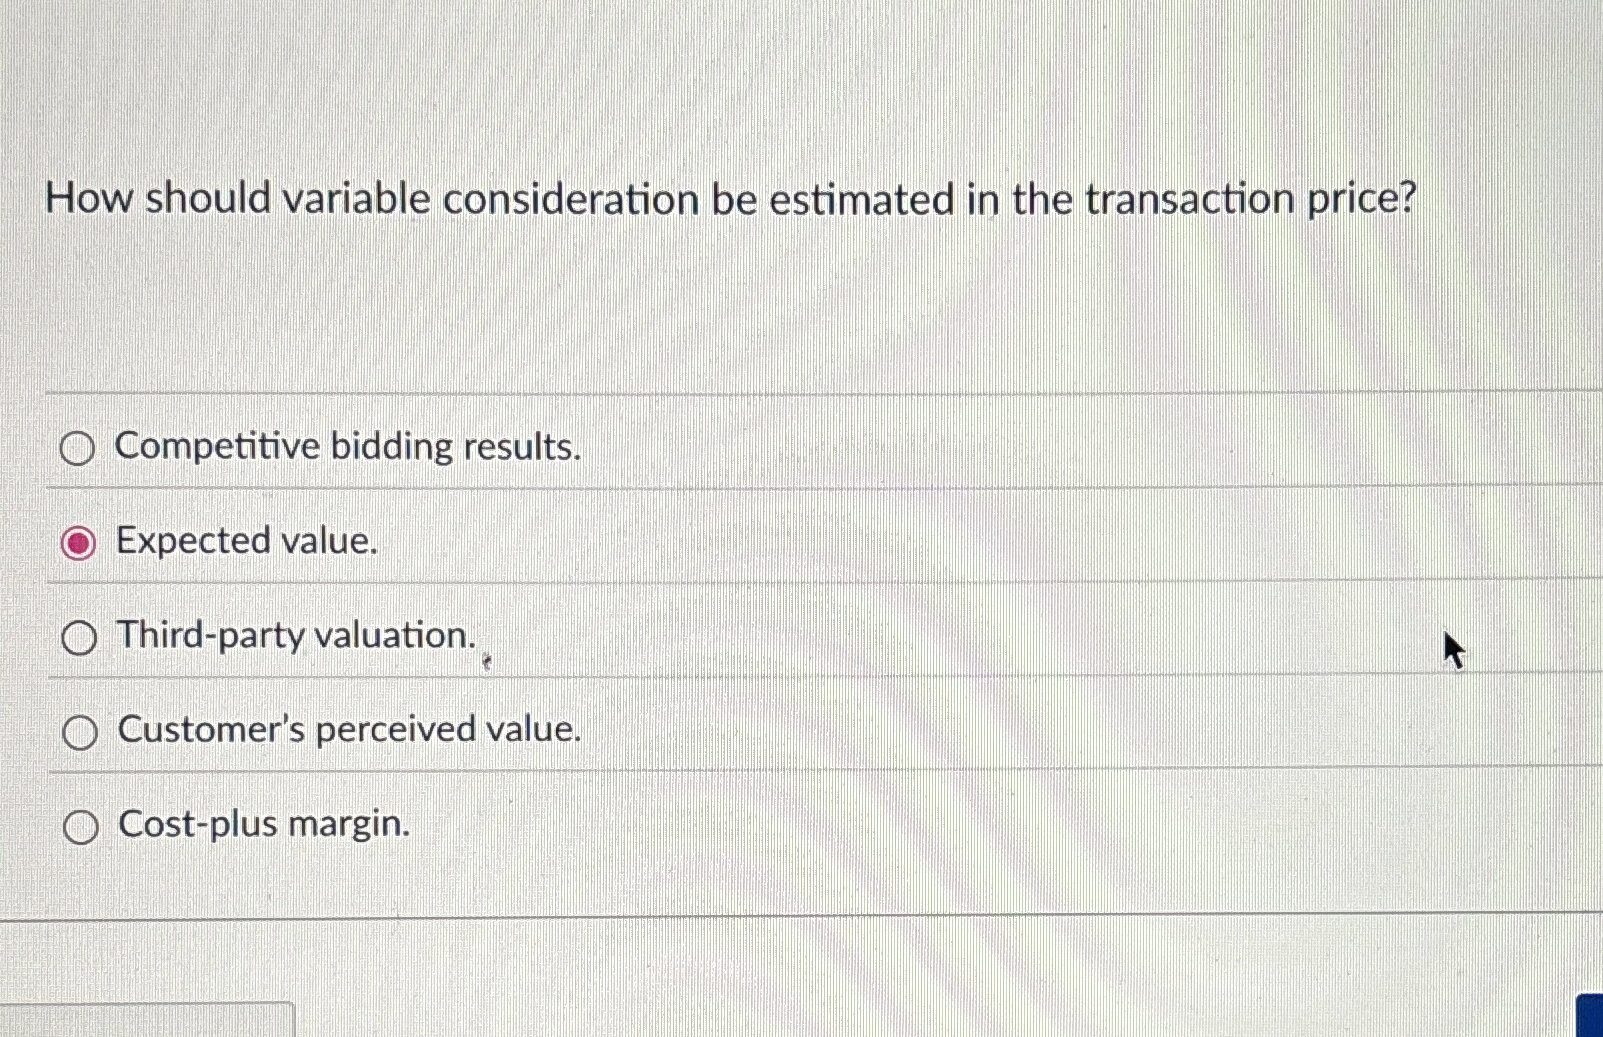Click the 'Customer's perceived value' answer text

tap(348, 729)
